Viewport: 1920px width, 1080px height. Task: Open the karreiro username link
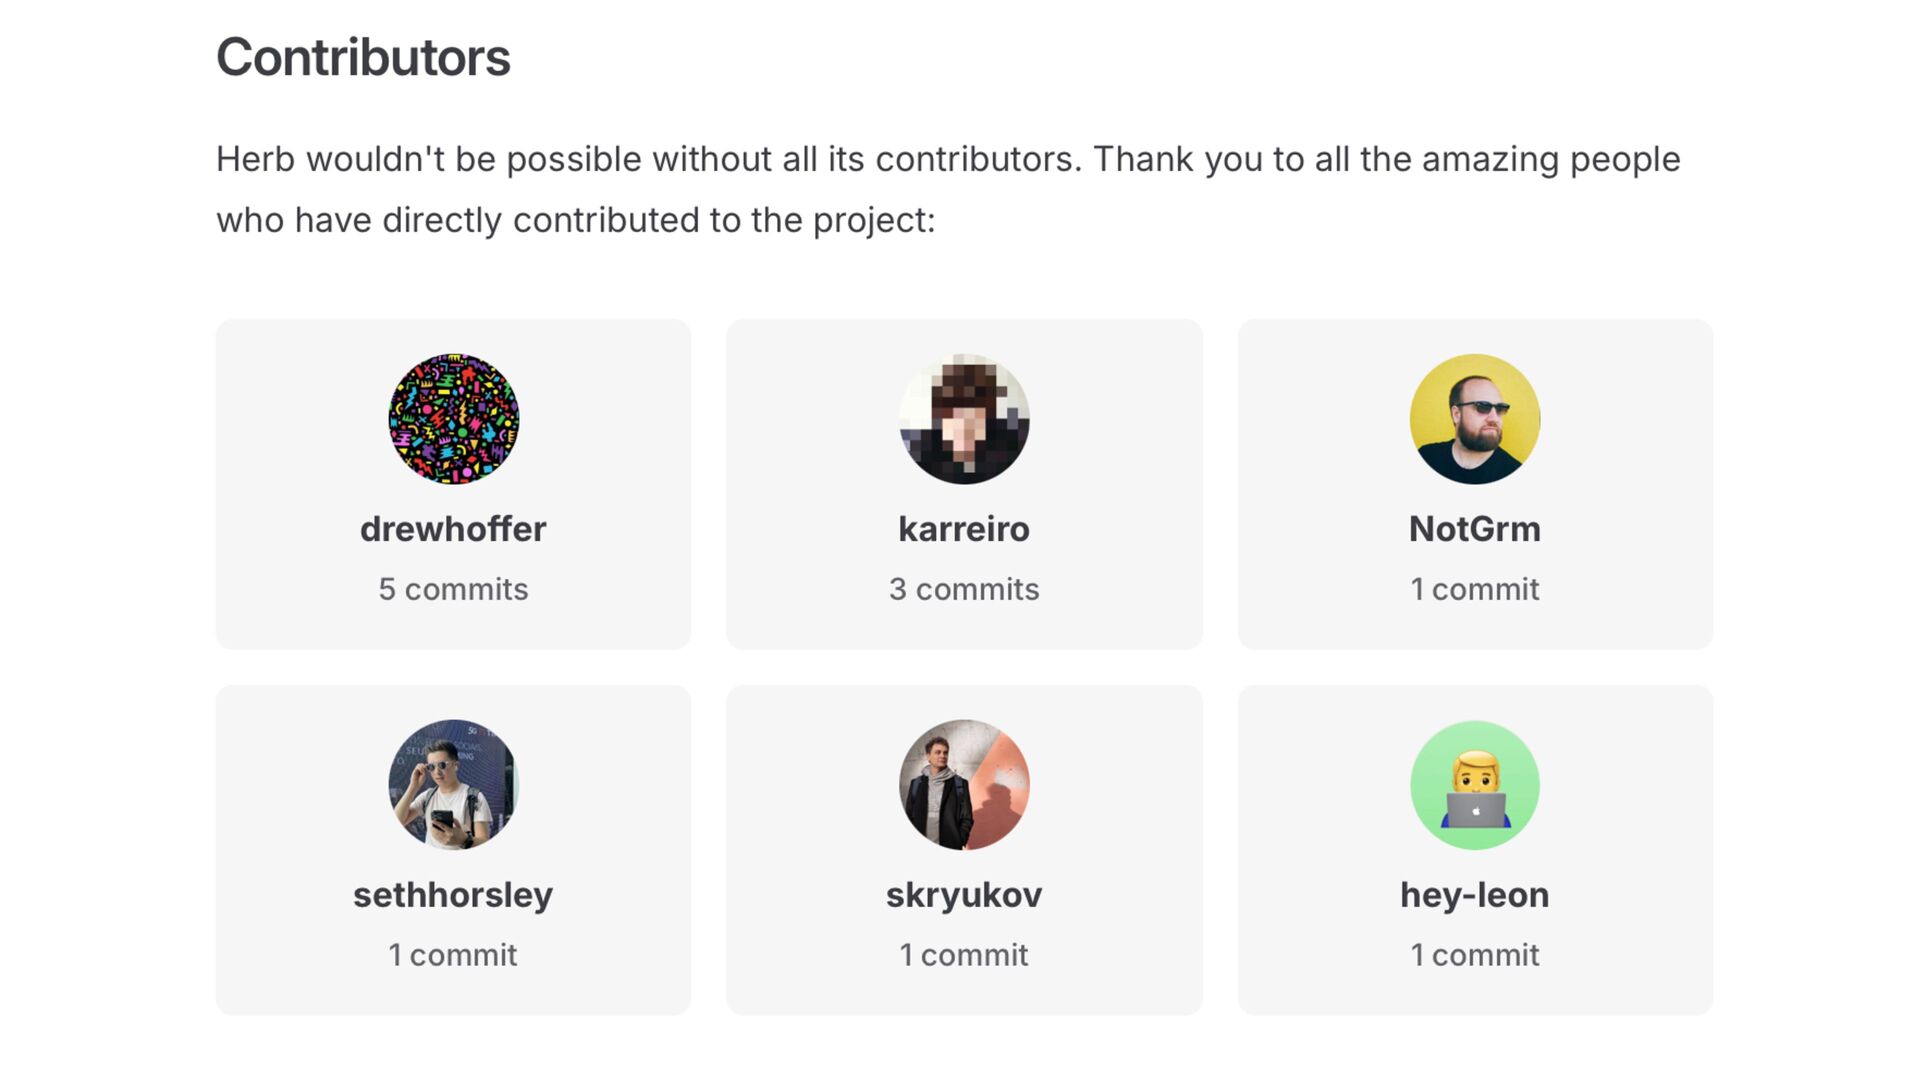point(964,529)
